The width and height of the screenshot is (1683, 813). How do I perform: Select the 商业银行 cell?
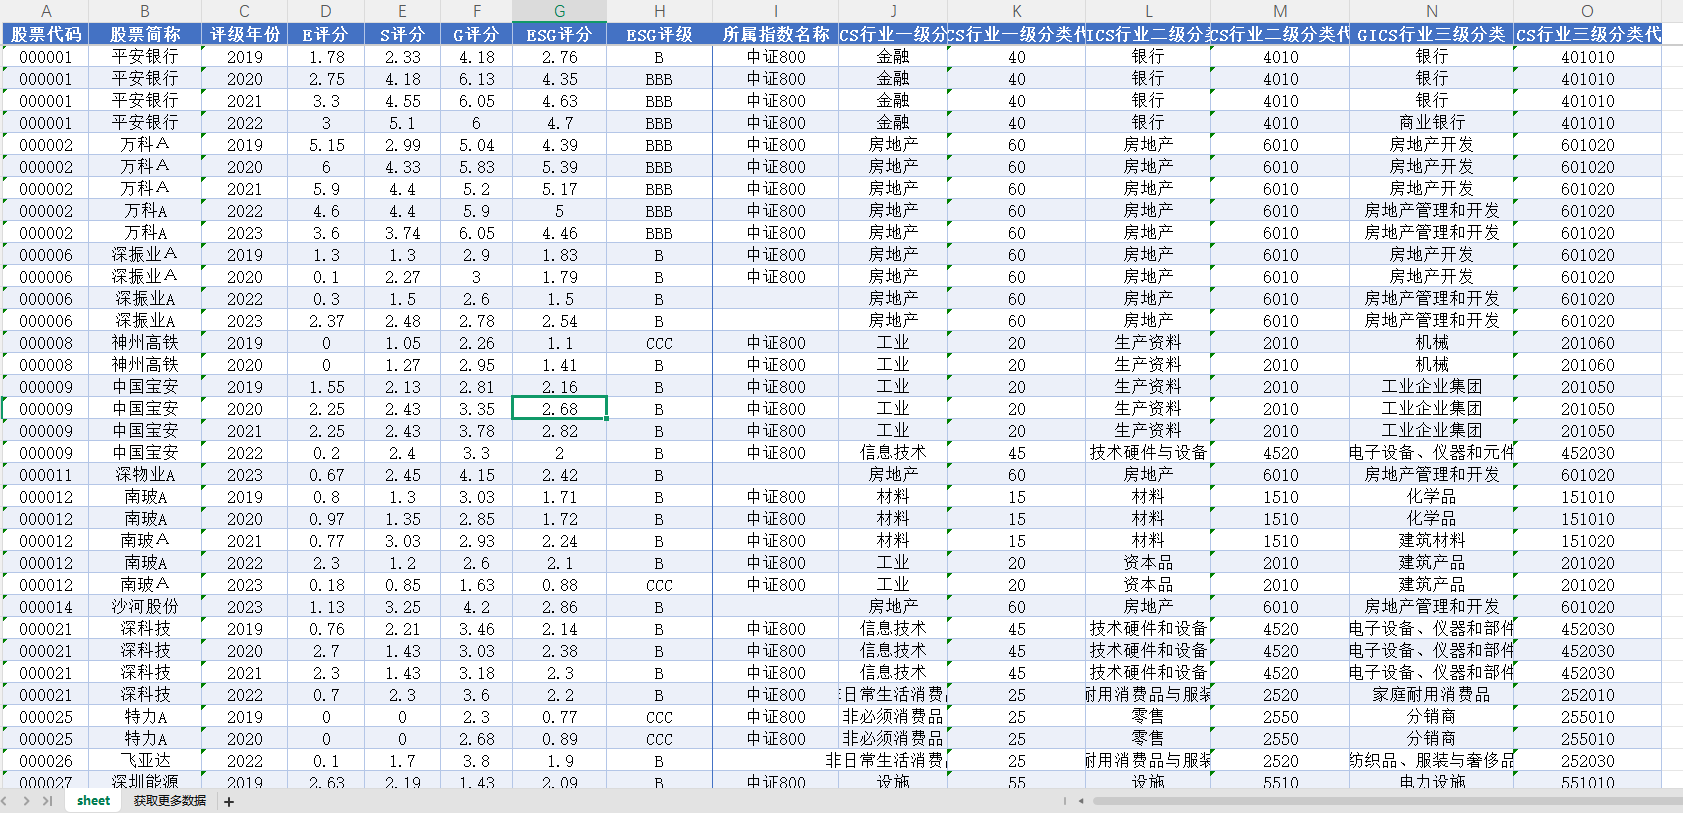[x=1432, y=122]
